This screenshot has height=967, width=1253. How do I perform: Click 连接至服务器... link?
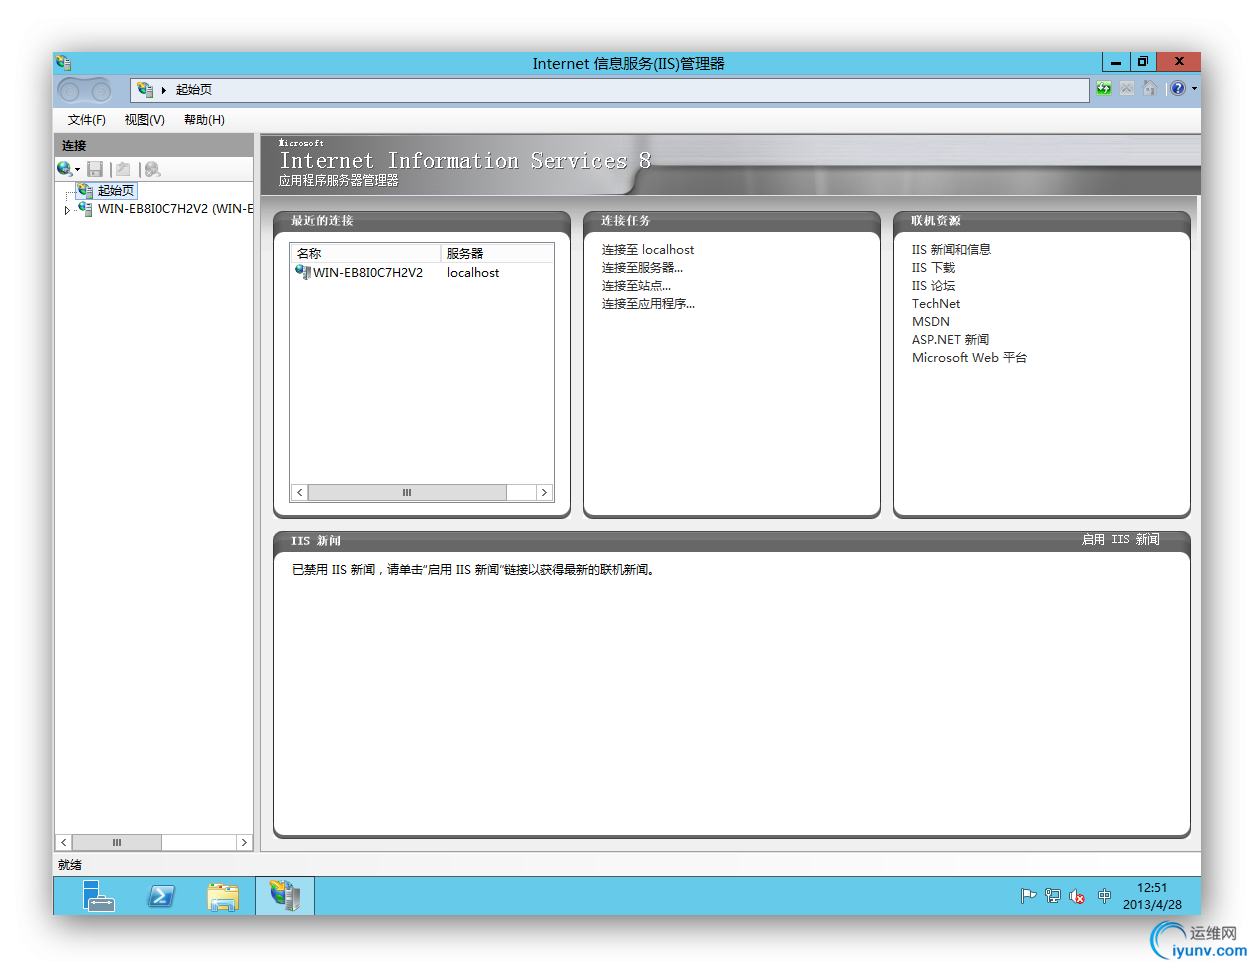(642, 268)
